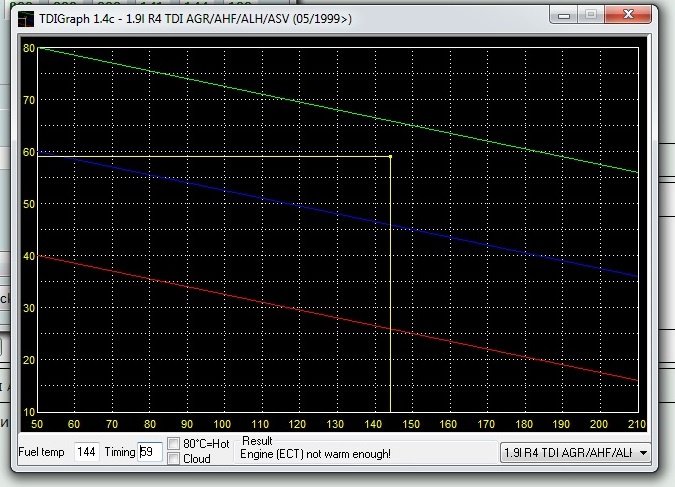Enable the 80°C=Hot checkbox
This screenshot has width=675, height=487.
point(174,443)
